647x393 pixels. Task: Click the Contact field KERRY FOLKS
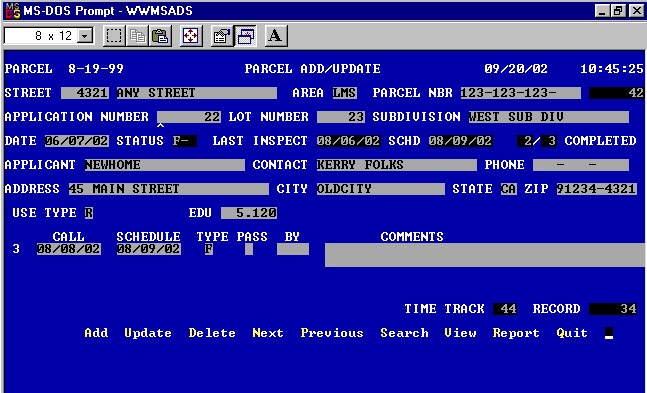397,165
